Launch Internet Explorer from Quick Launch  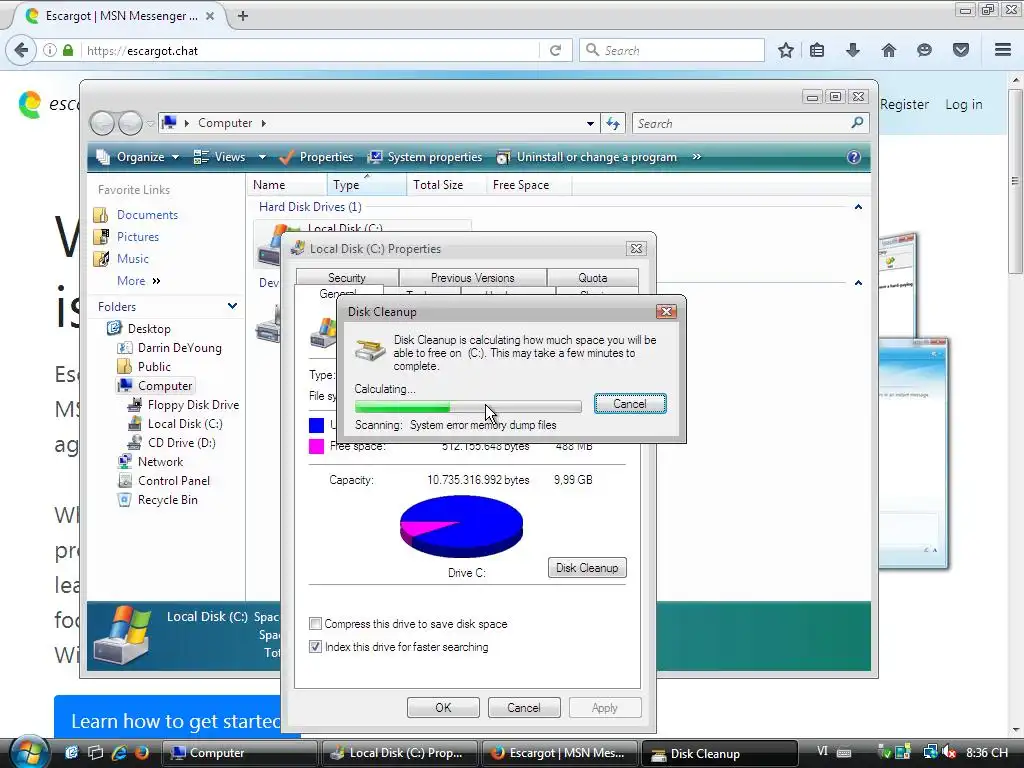point(120,752)
